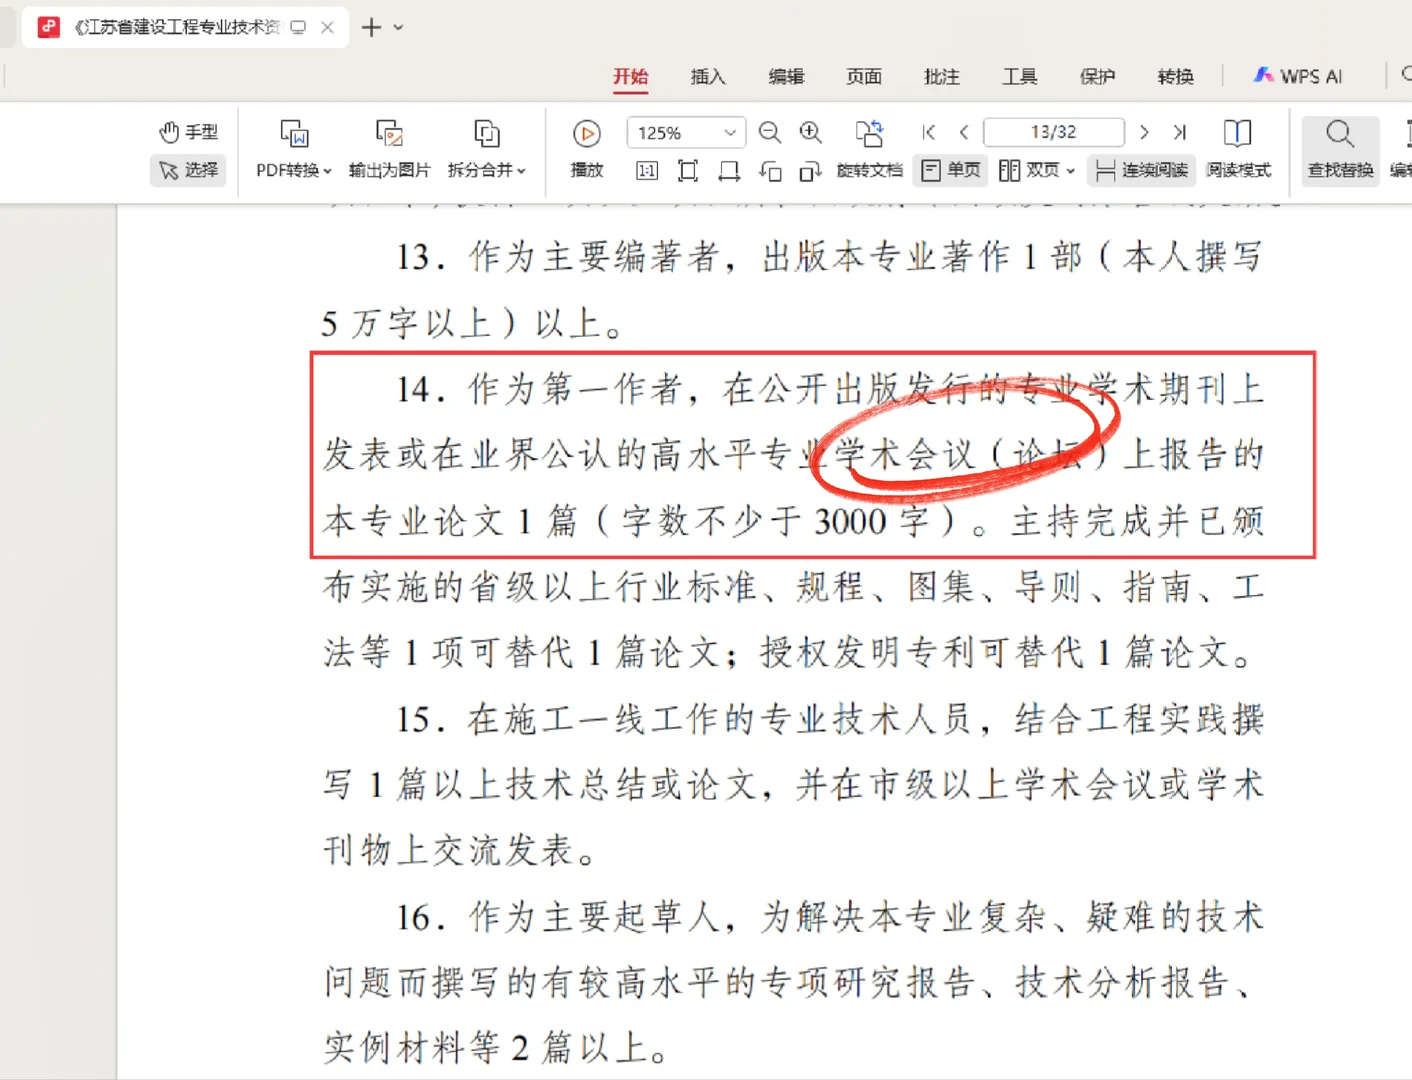1412x1080 pixels.
Task: Zoom out with the magnifier minus icon
Action: point(769,132)
